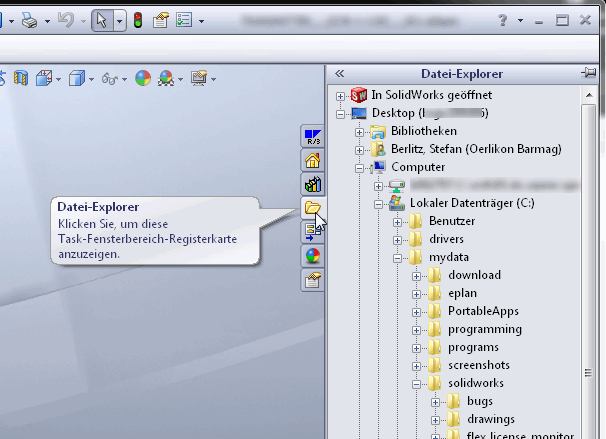Pin the Datei-Explorer panel

pos(588,72)
